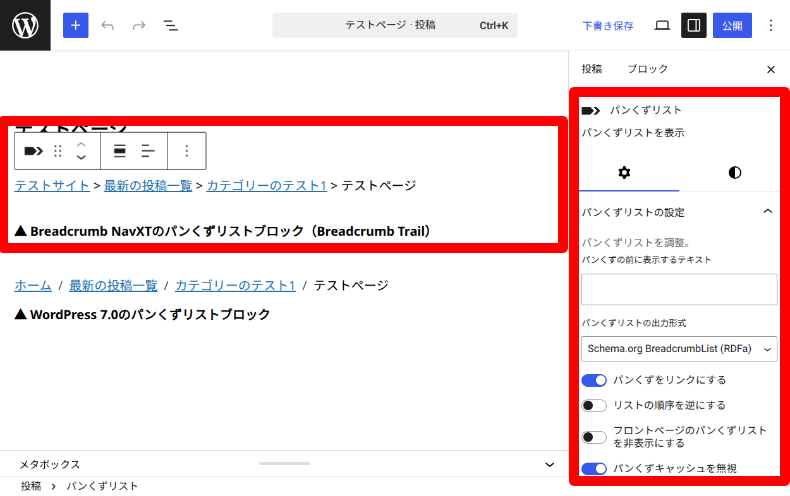
Task: Redo the last change
Action: [139, 25]
